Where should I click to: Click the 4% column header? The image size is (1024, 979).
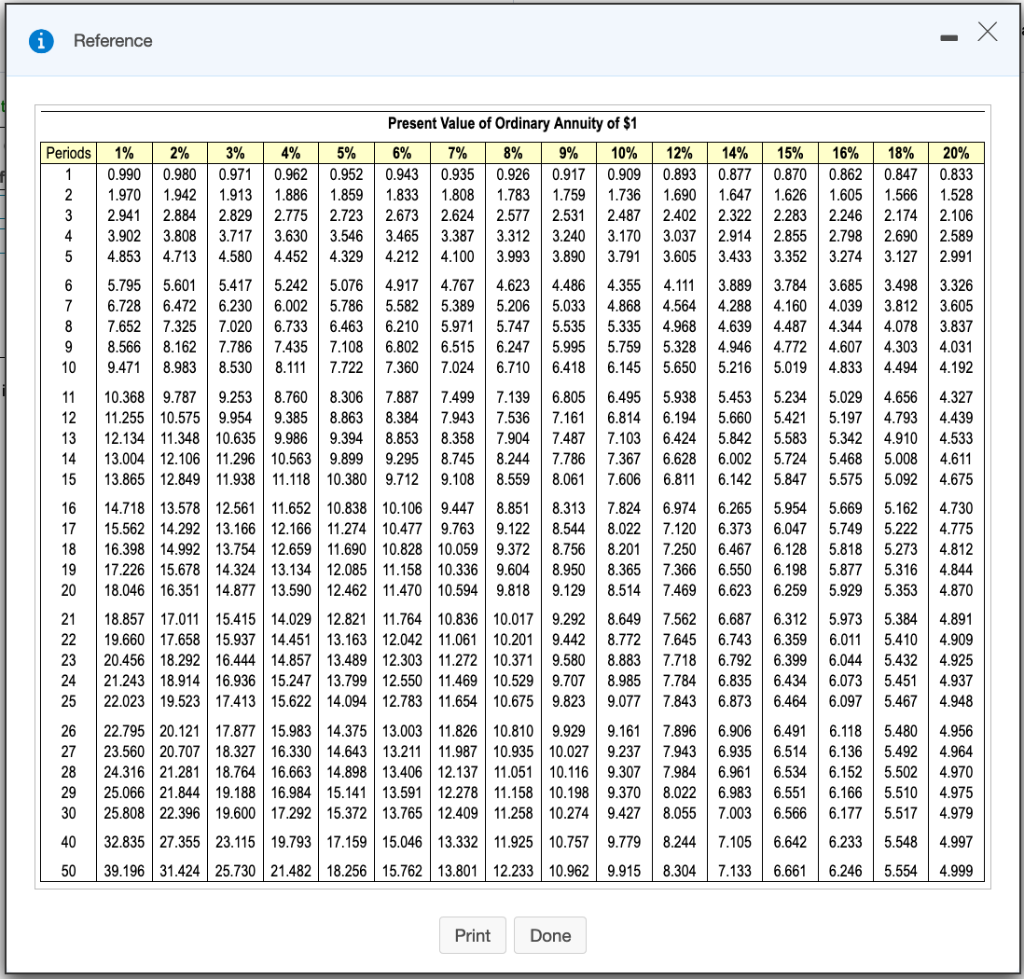pos(291,153)
